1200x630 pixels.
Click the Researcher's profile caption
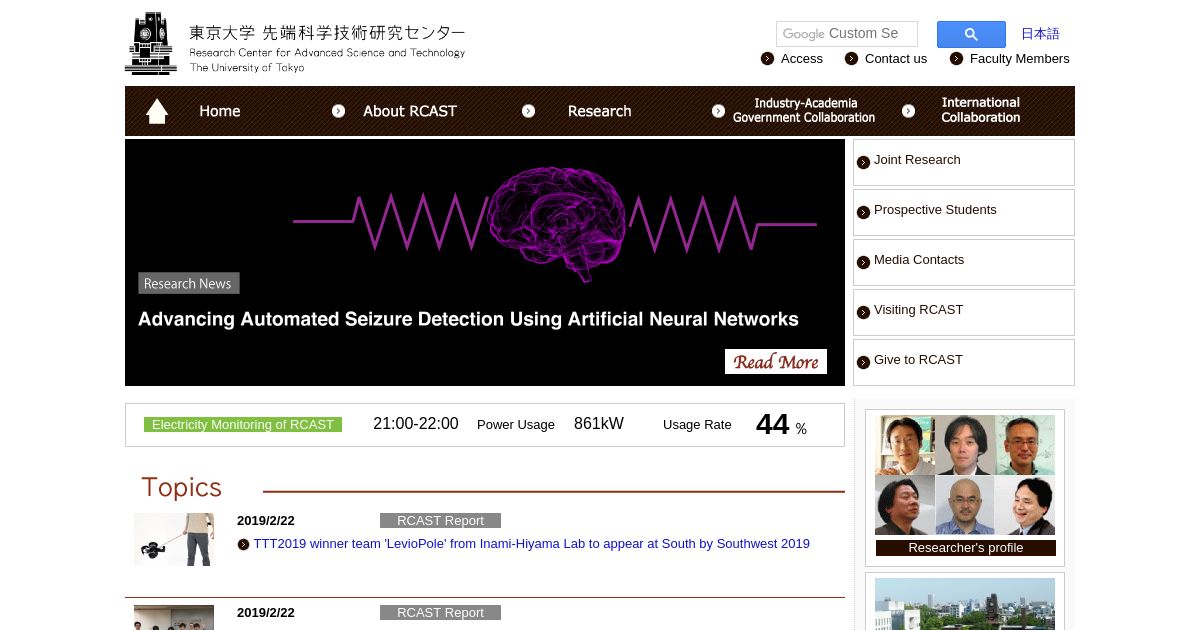(x=966, y=548)
